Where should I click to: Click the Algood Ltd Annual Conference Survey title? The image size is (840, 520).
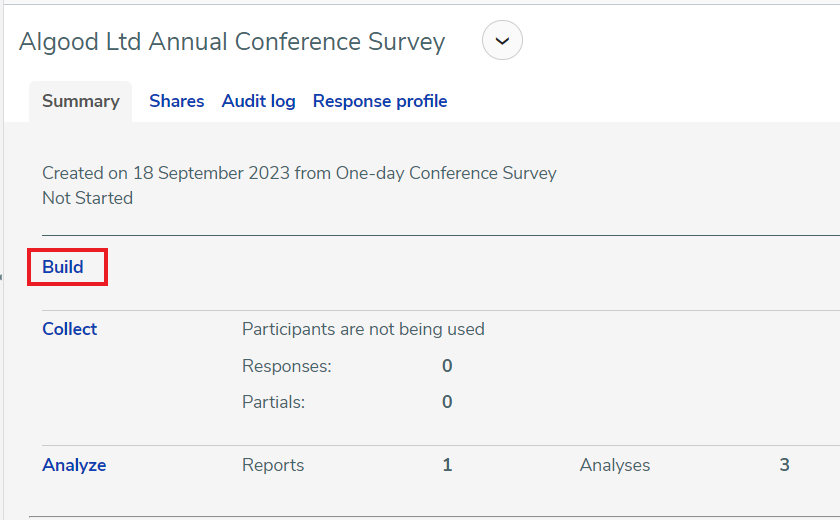232,42
